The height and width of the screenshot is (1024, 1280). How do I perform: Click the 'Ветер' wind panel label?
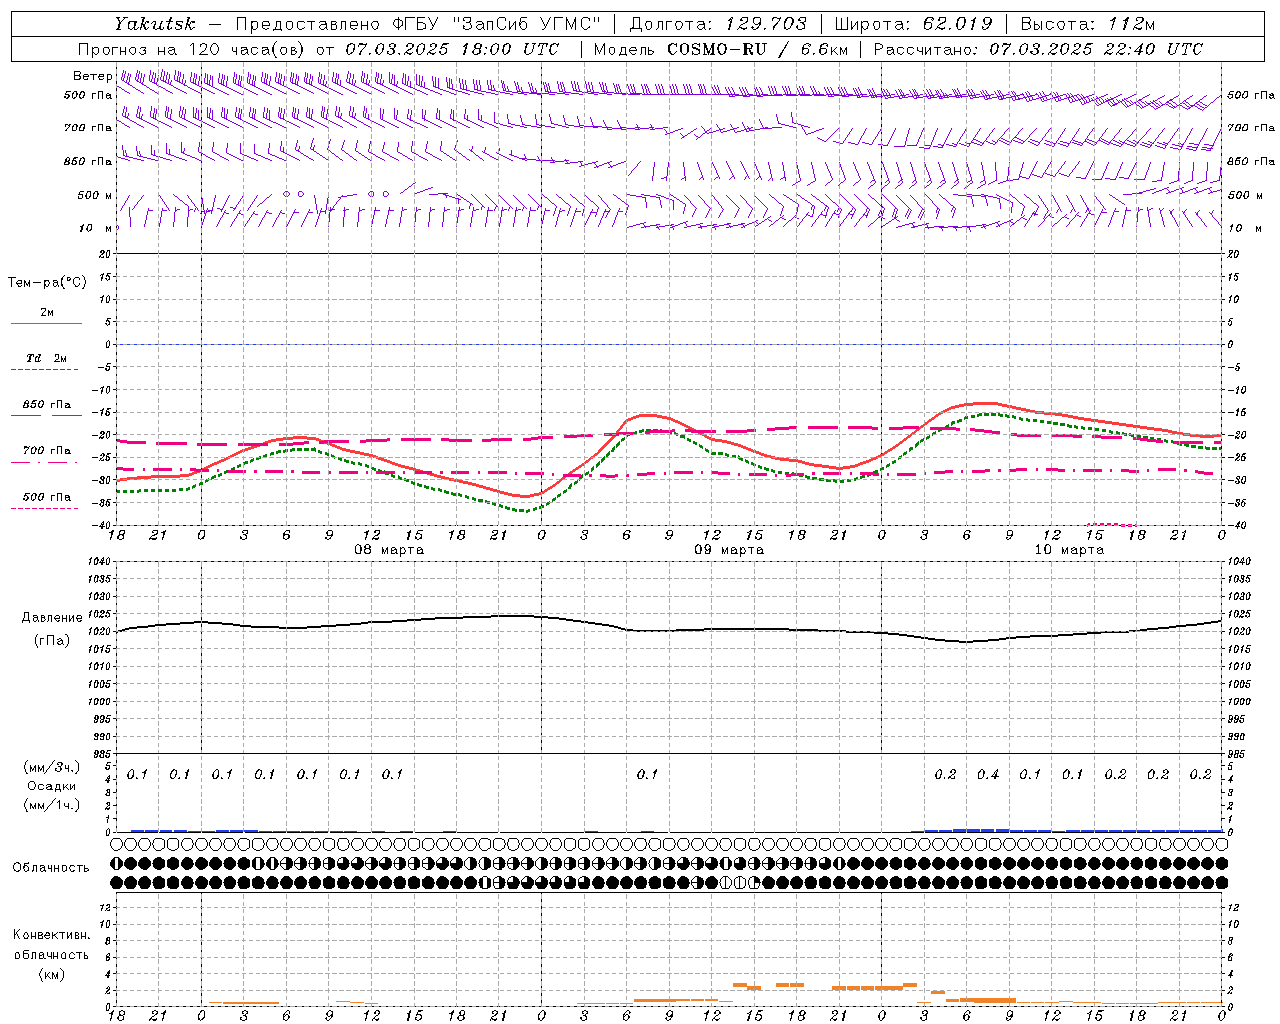92,76
